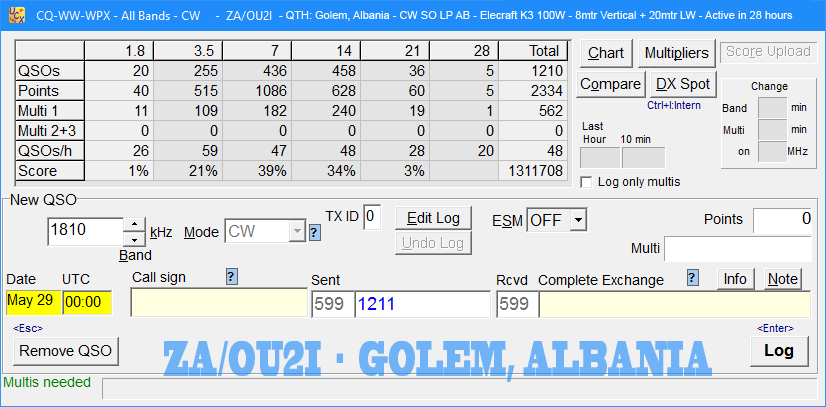
Task: Click the TX ID field
Action: (371, 216)
